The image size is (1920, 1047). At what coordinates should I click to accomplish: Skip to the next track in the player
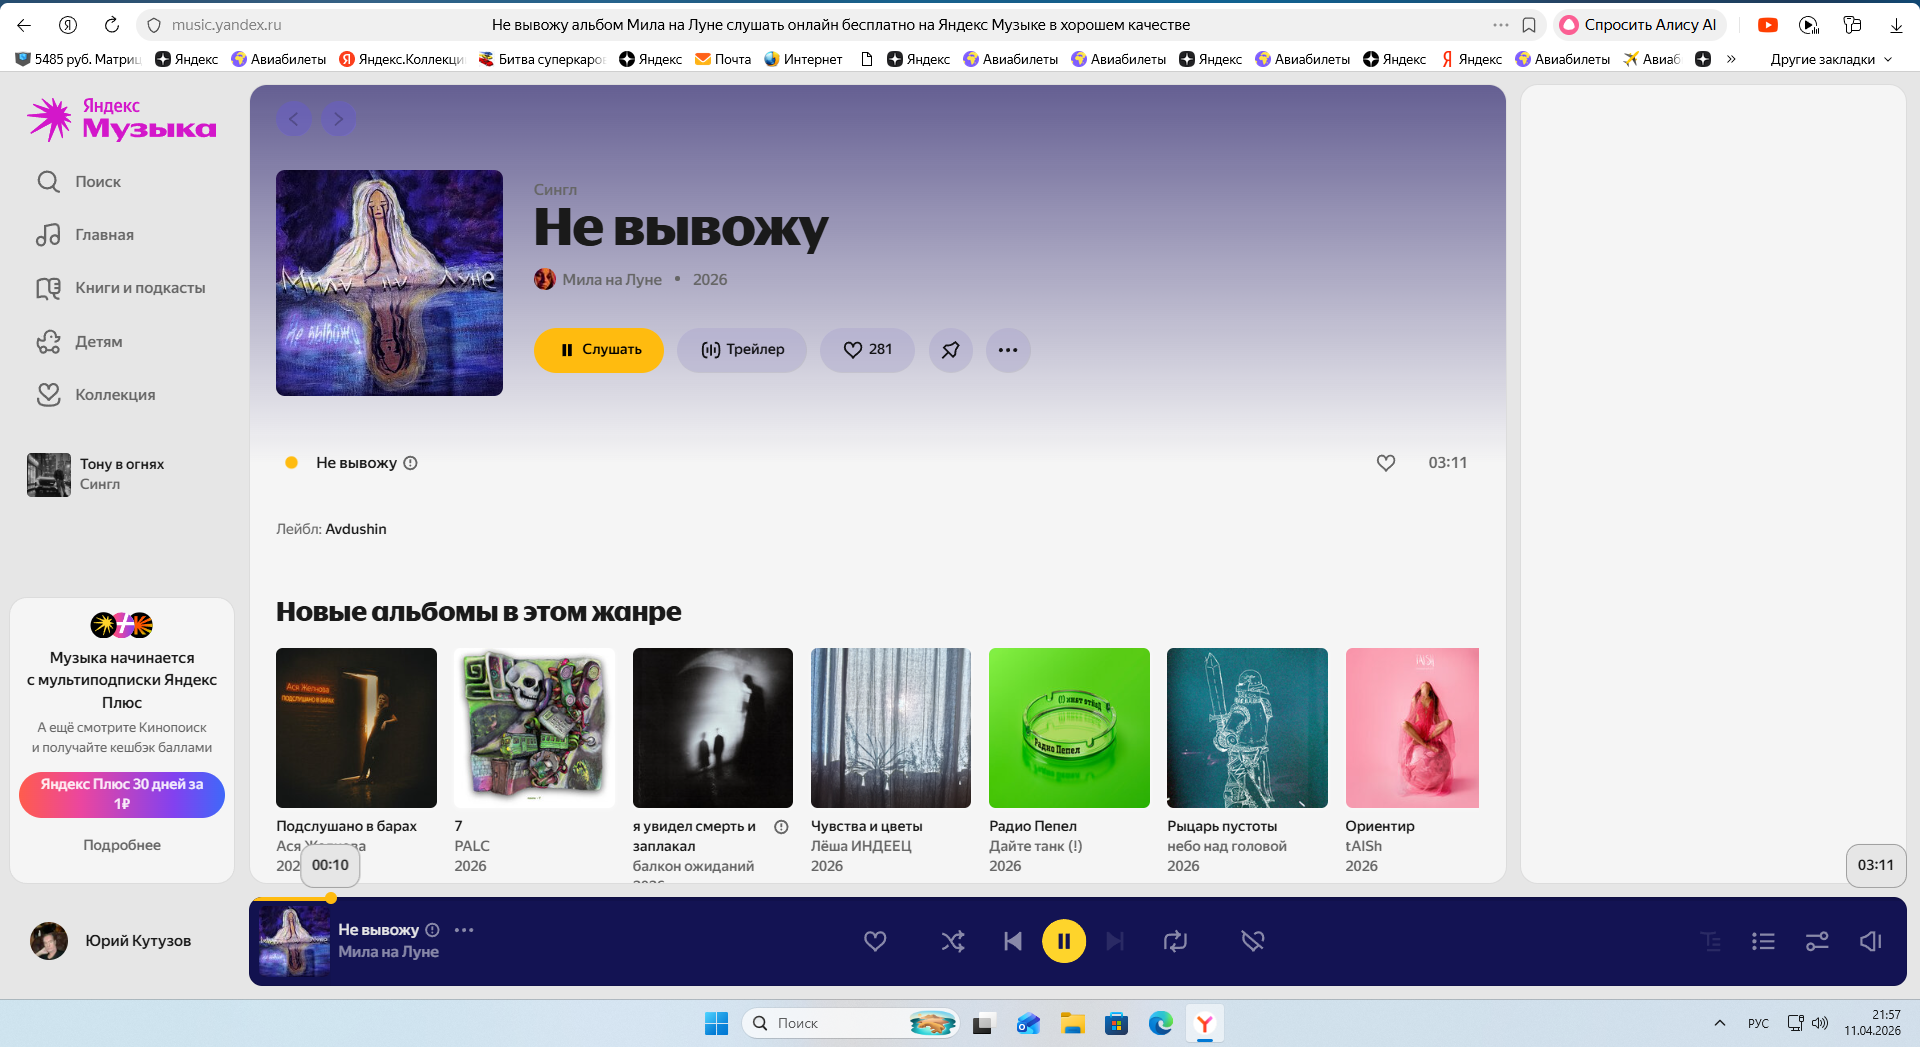[1115, 941]
